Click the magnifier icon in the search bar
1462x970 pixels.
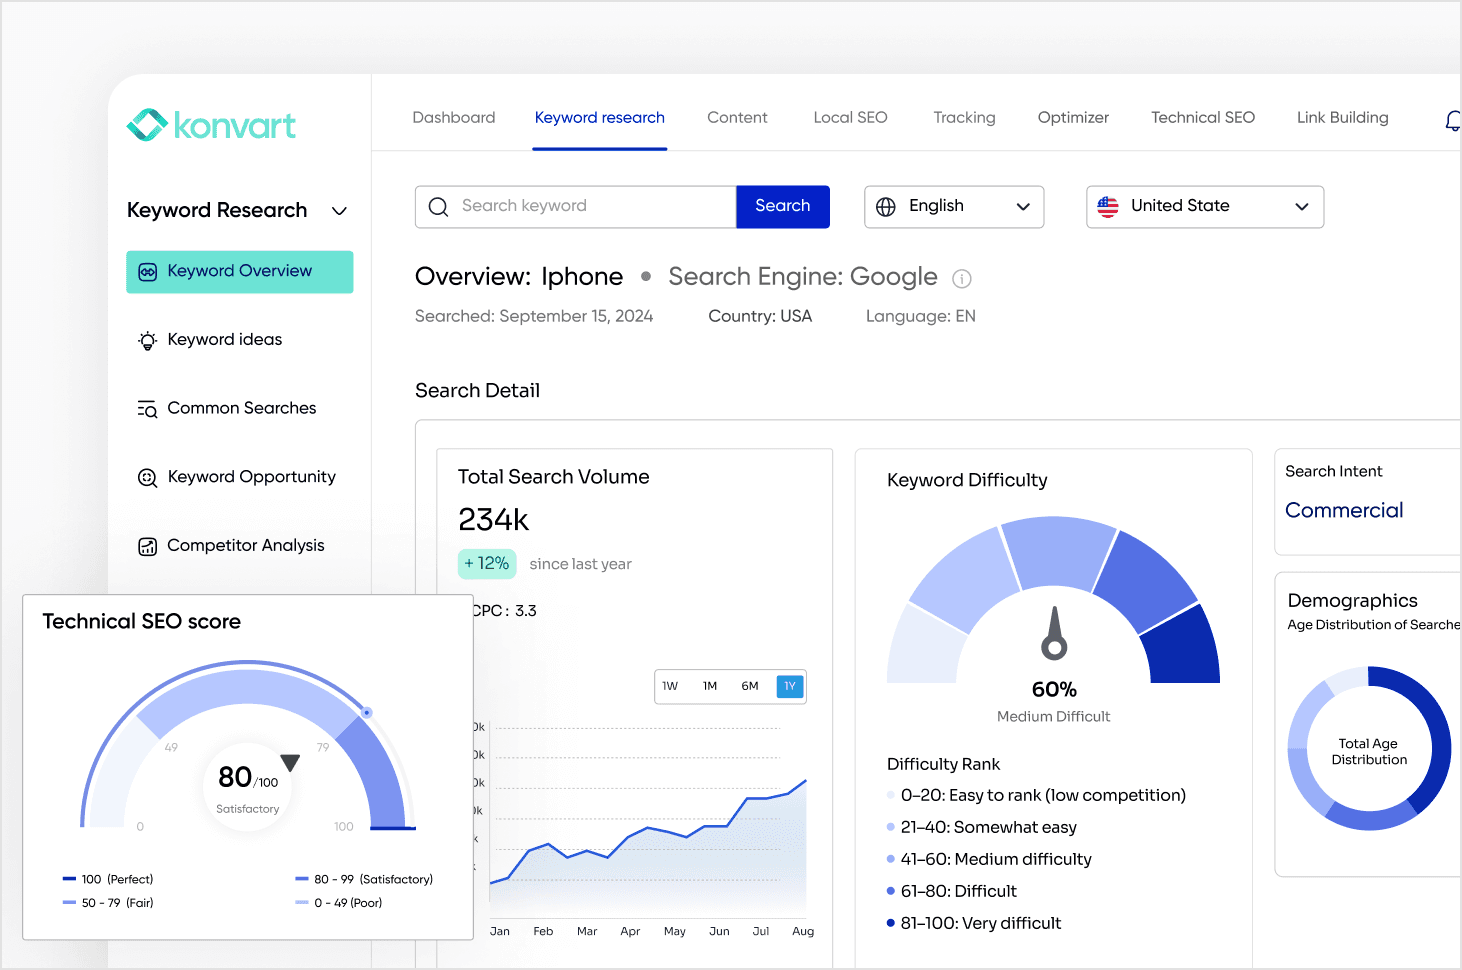coord(438,206)
